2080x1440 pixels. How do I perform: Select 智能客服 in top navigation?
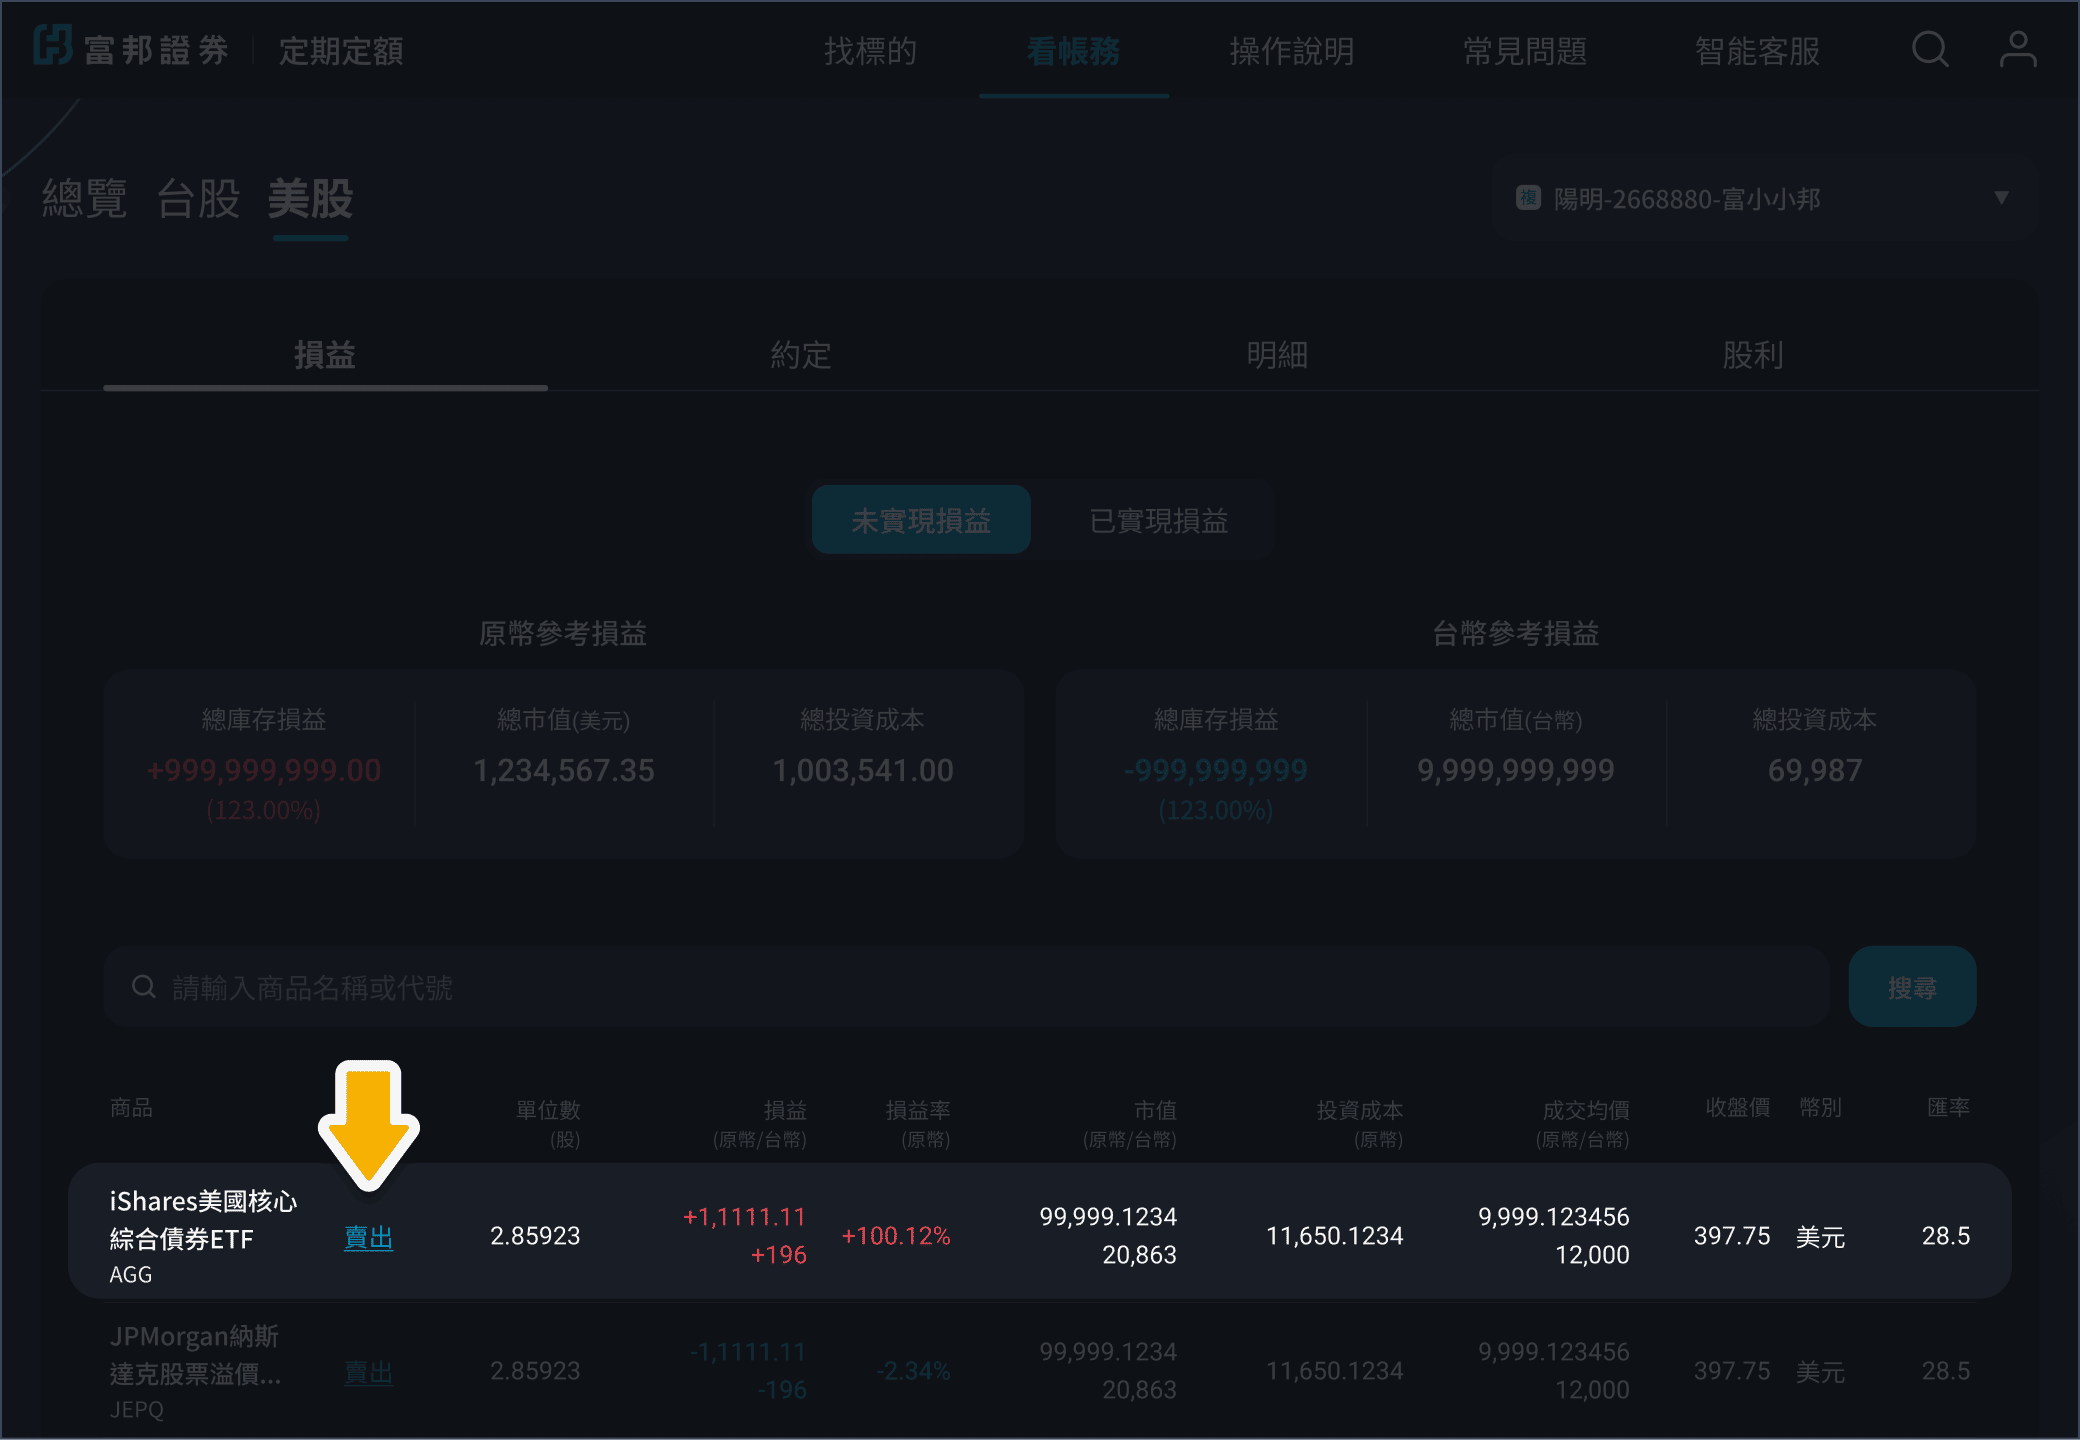click(x=1757, y=51)
